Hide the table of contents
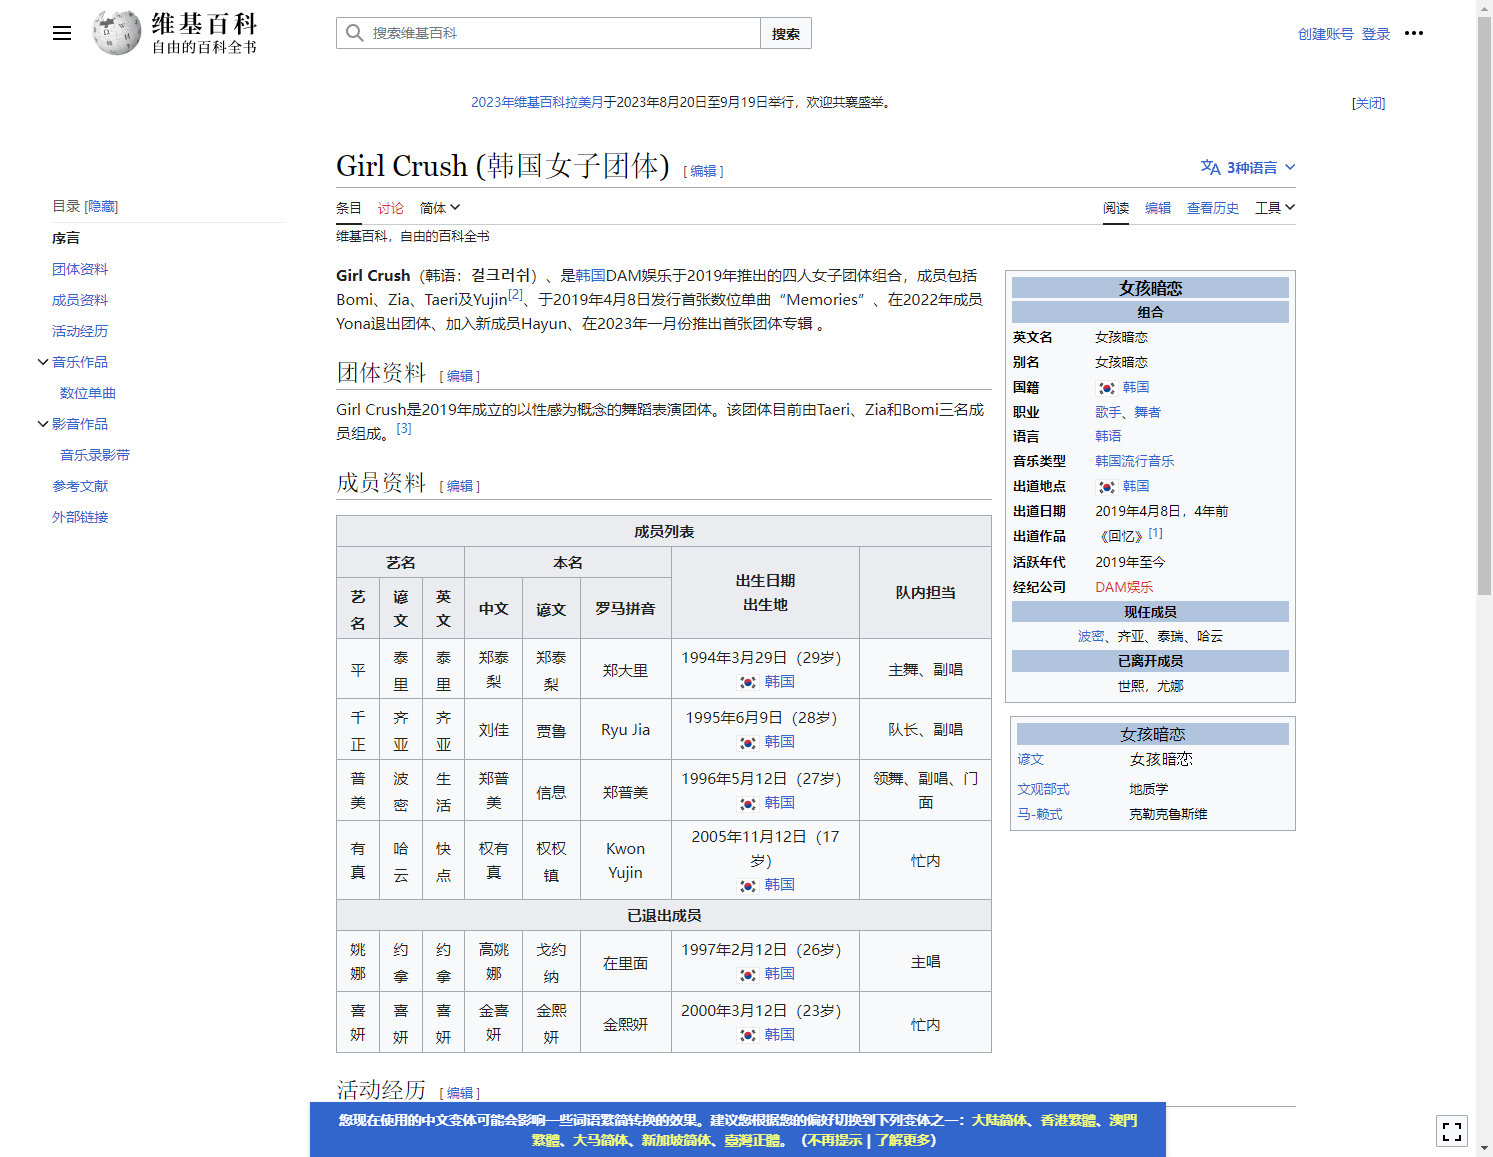 [x=101, y=206]
